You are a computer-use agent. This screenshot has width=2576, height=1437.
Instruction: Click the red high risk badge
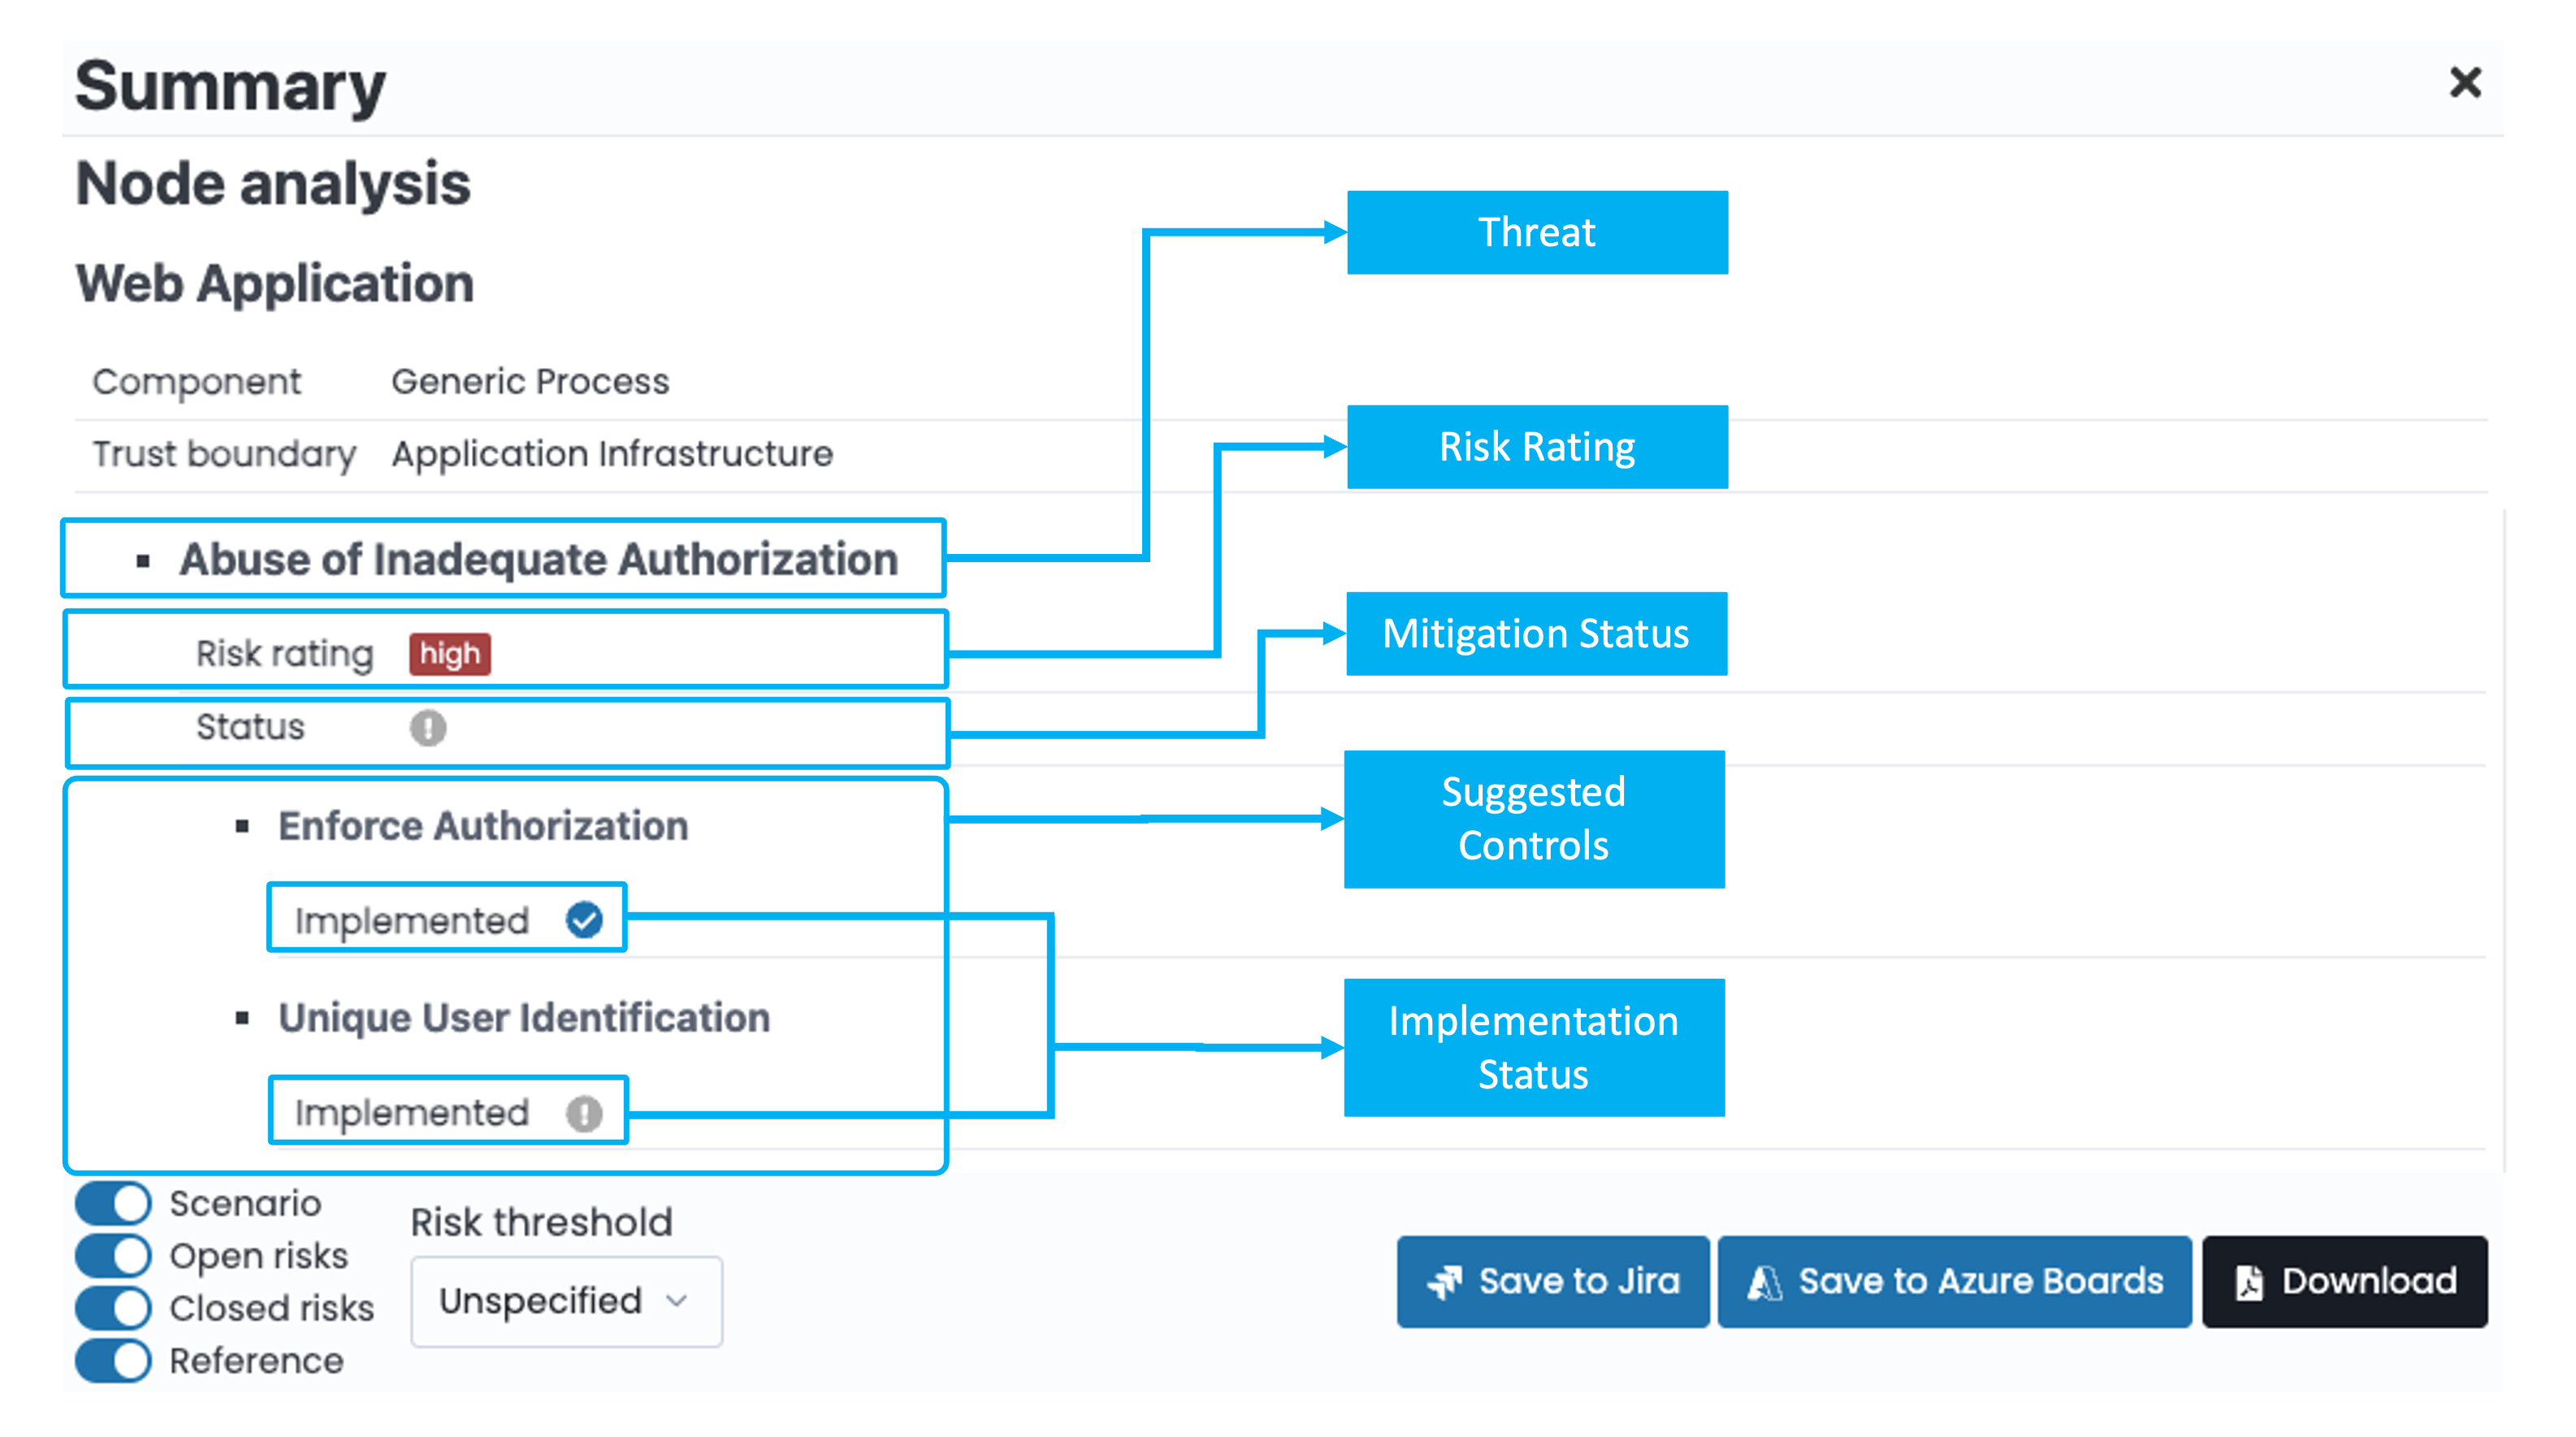[x=449, y=654]
